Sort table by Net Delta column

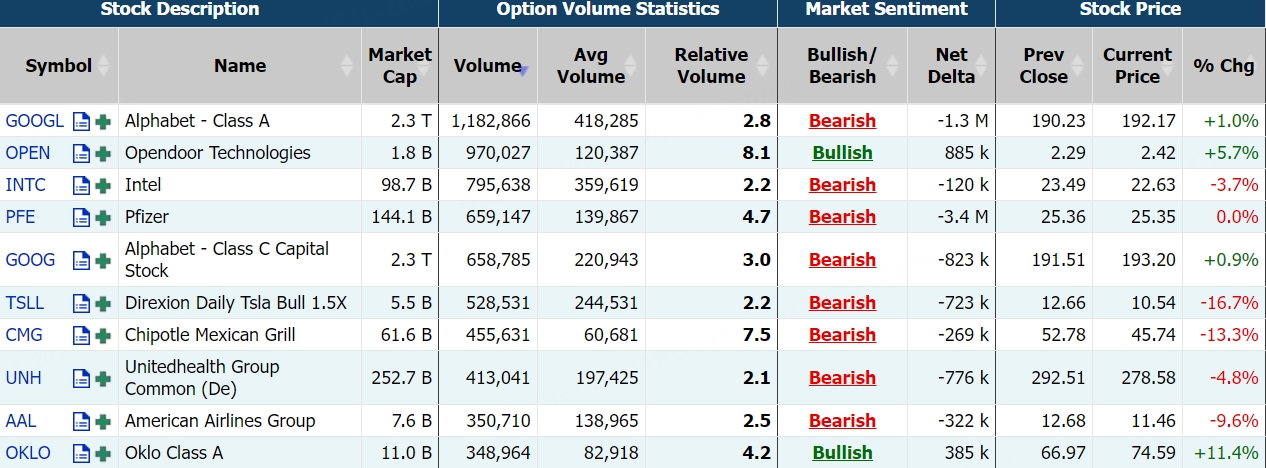951,66
